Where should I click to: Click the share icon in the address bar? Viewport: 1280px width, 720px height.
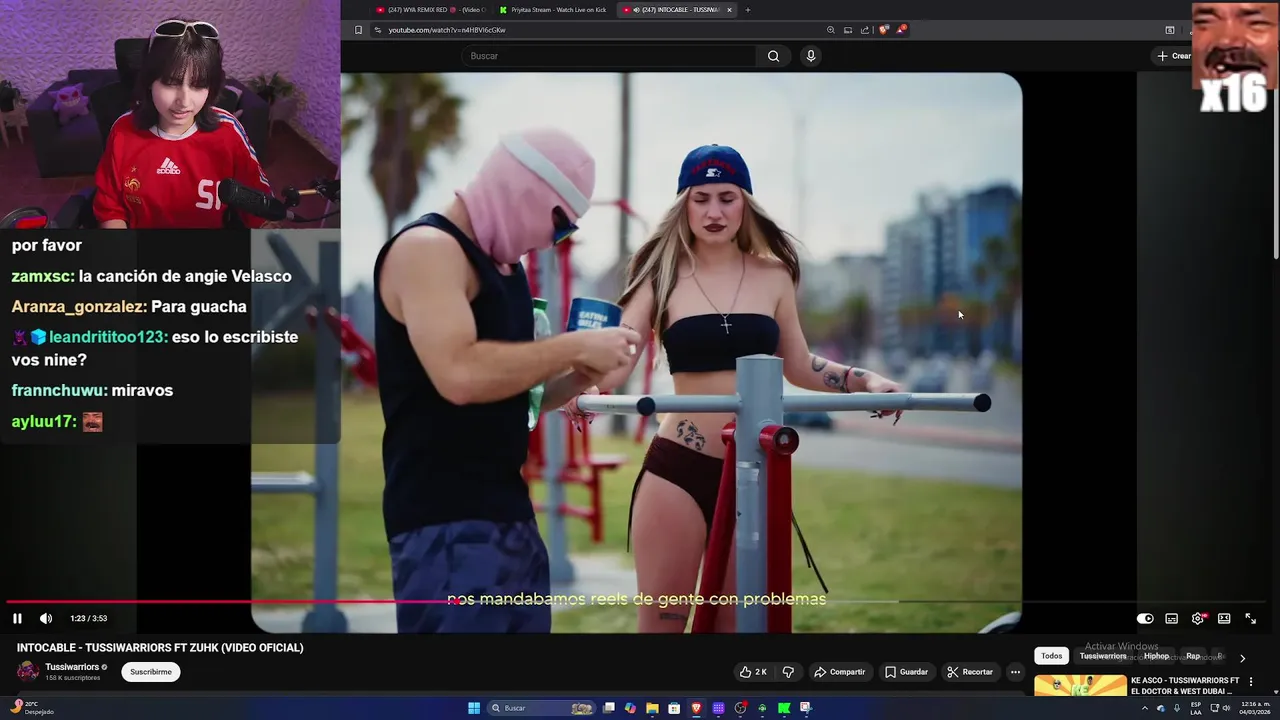point(865,30)
